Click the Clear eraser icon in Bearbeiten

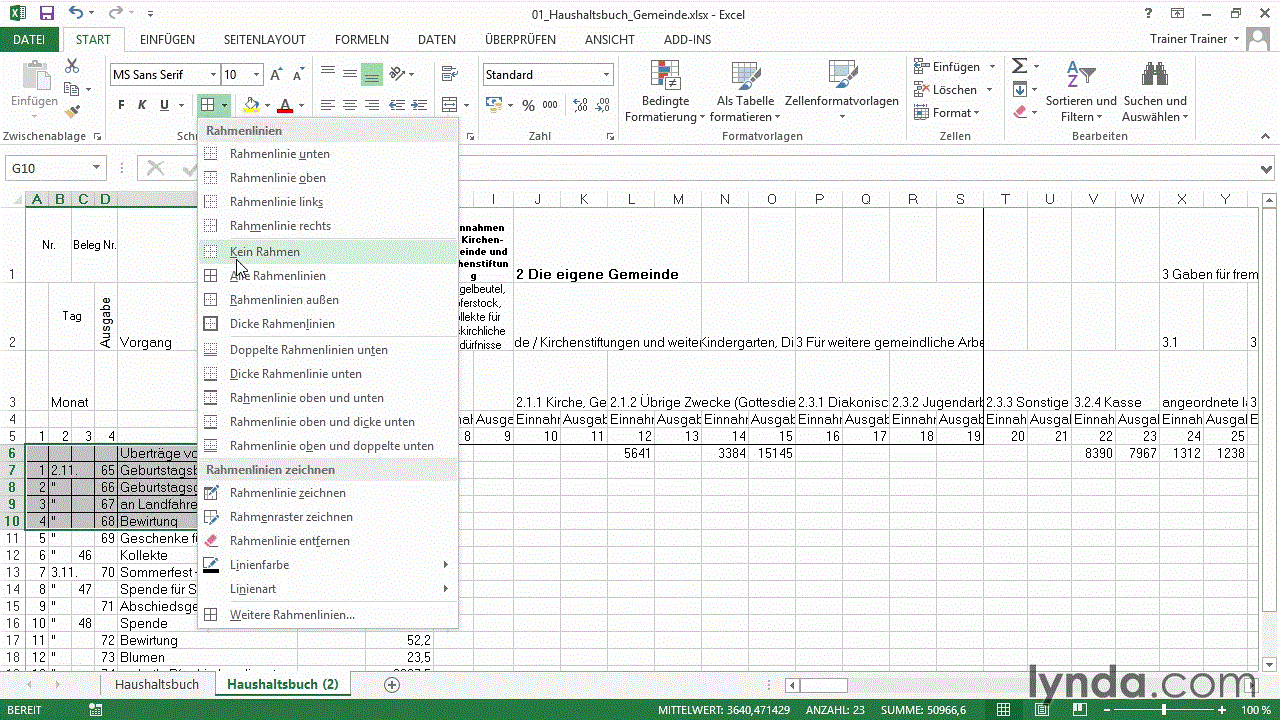pos(1019,112)
